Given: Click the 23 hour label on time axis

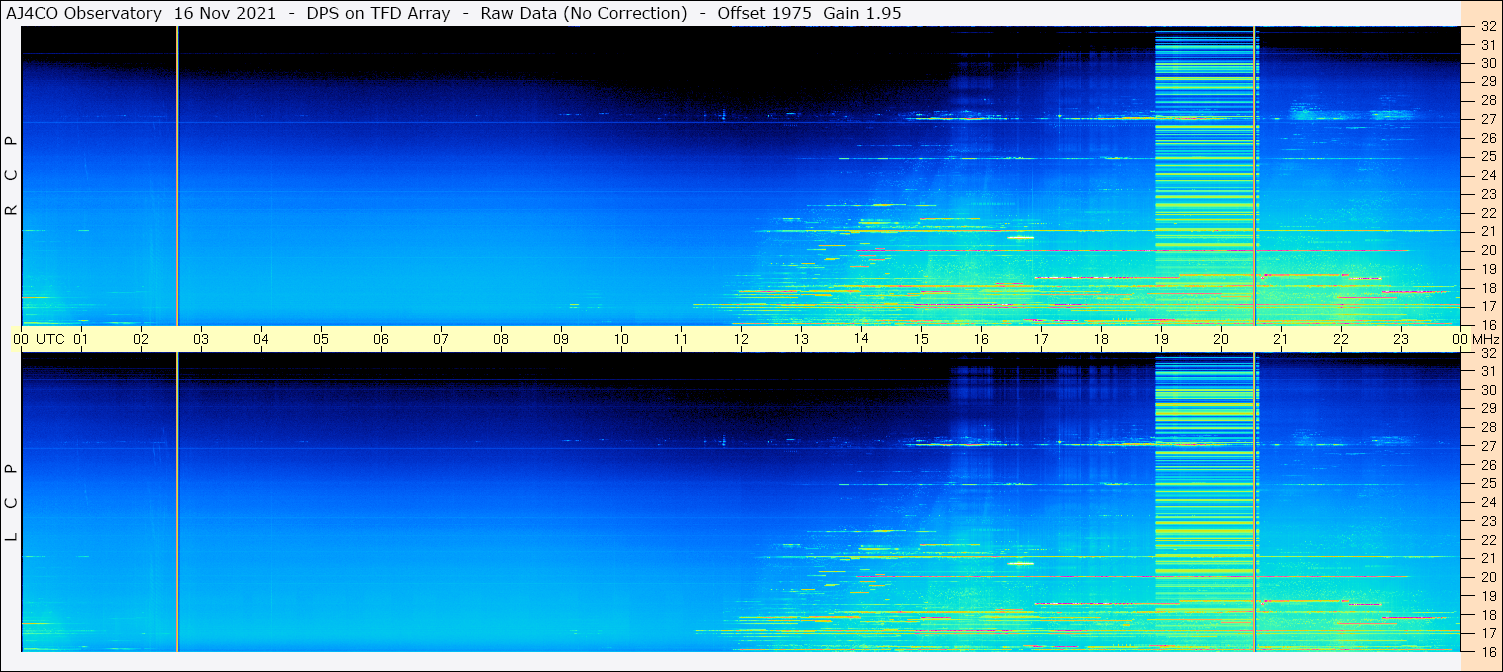Looking at the screenshot, I should (1401, 339).
